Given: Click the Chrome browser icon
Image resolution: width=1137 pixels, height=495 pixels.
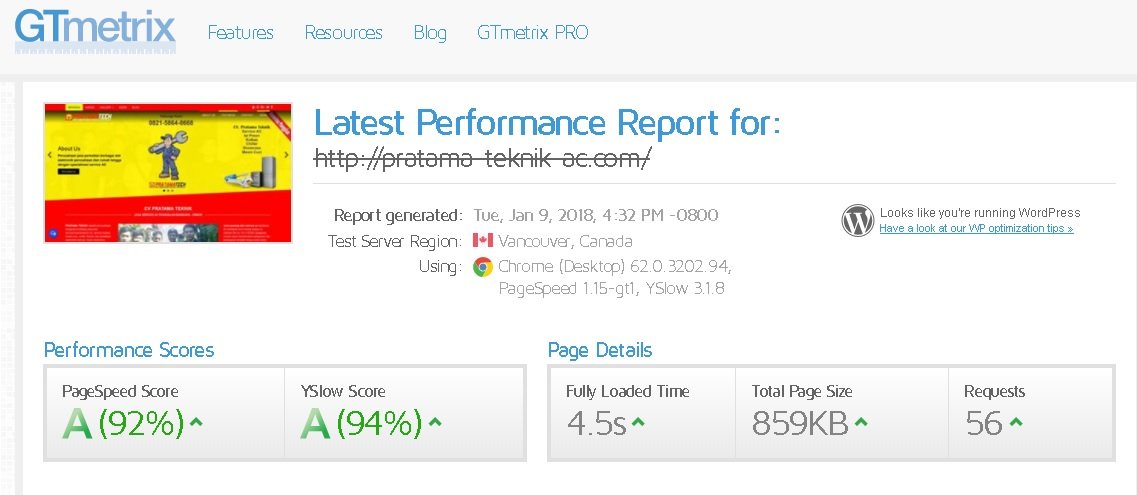Looking at the screenshot, I should pyautogui.click(x=483, y=267).
